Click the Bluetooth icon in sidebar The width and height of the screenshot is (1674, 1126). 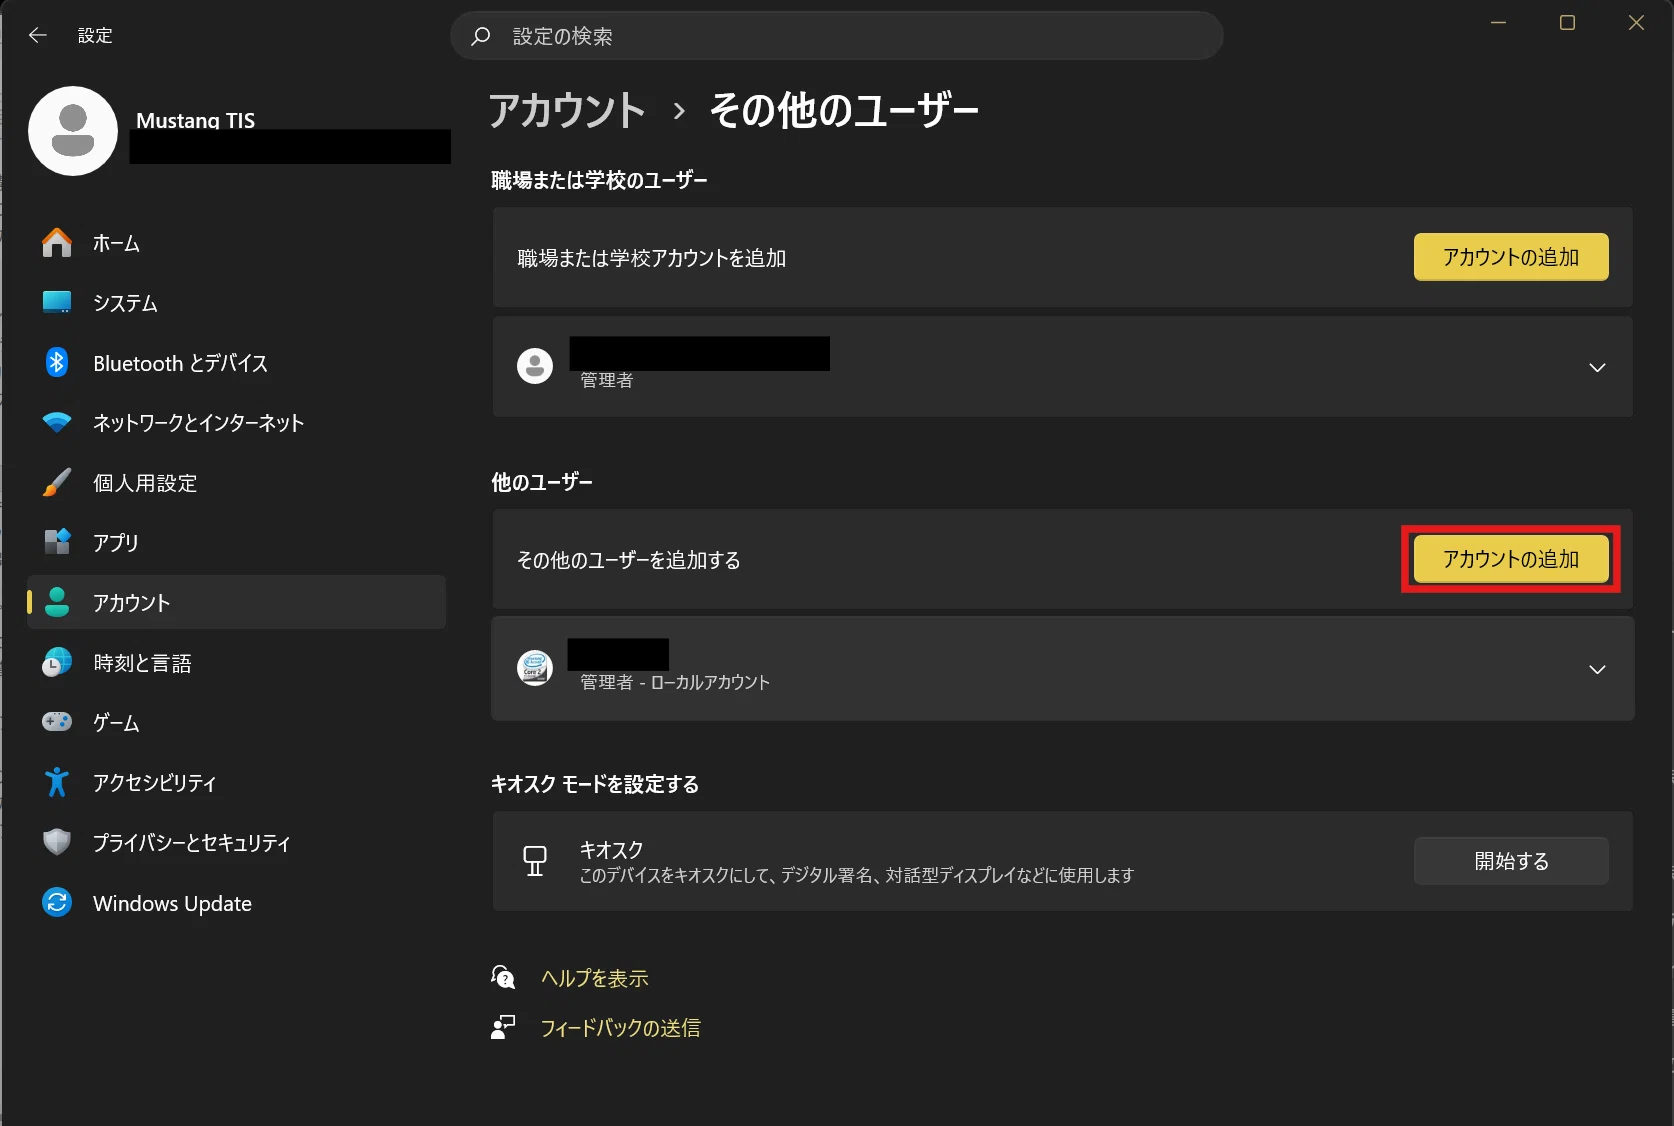[57, 363]
